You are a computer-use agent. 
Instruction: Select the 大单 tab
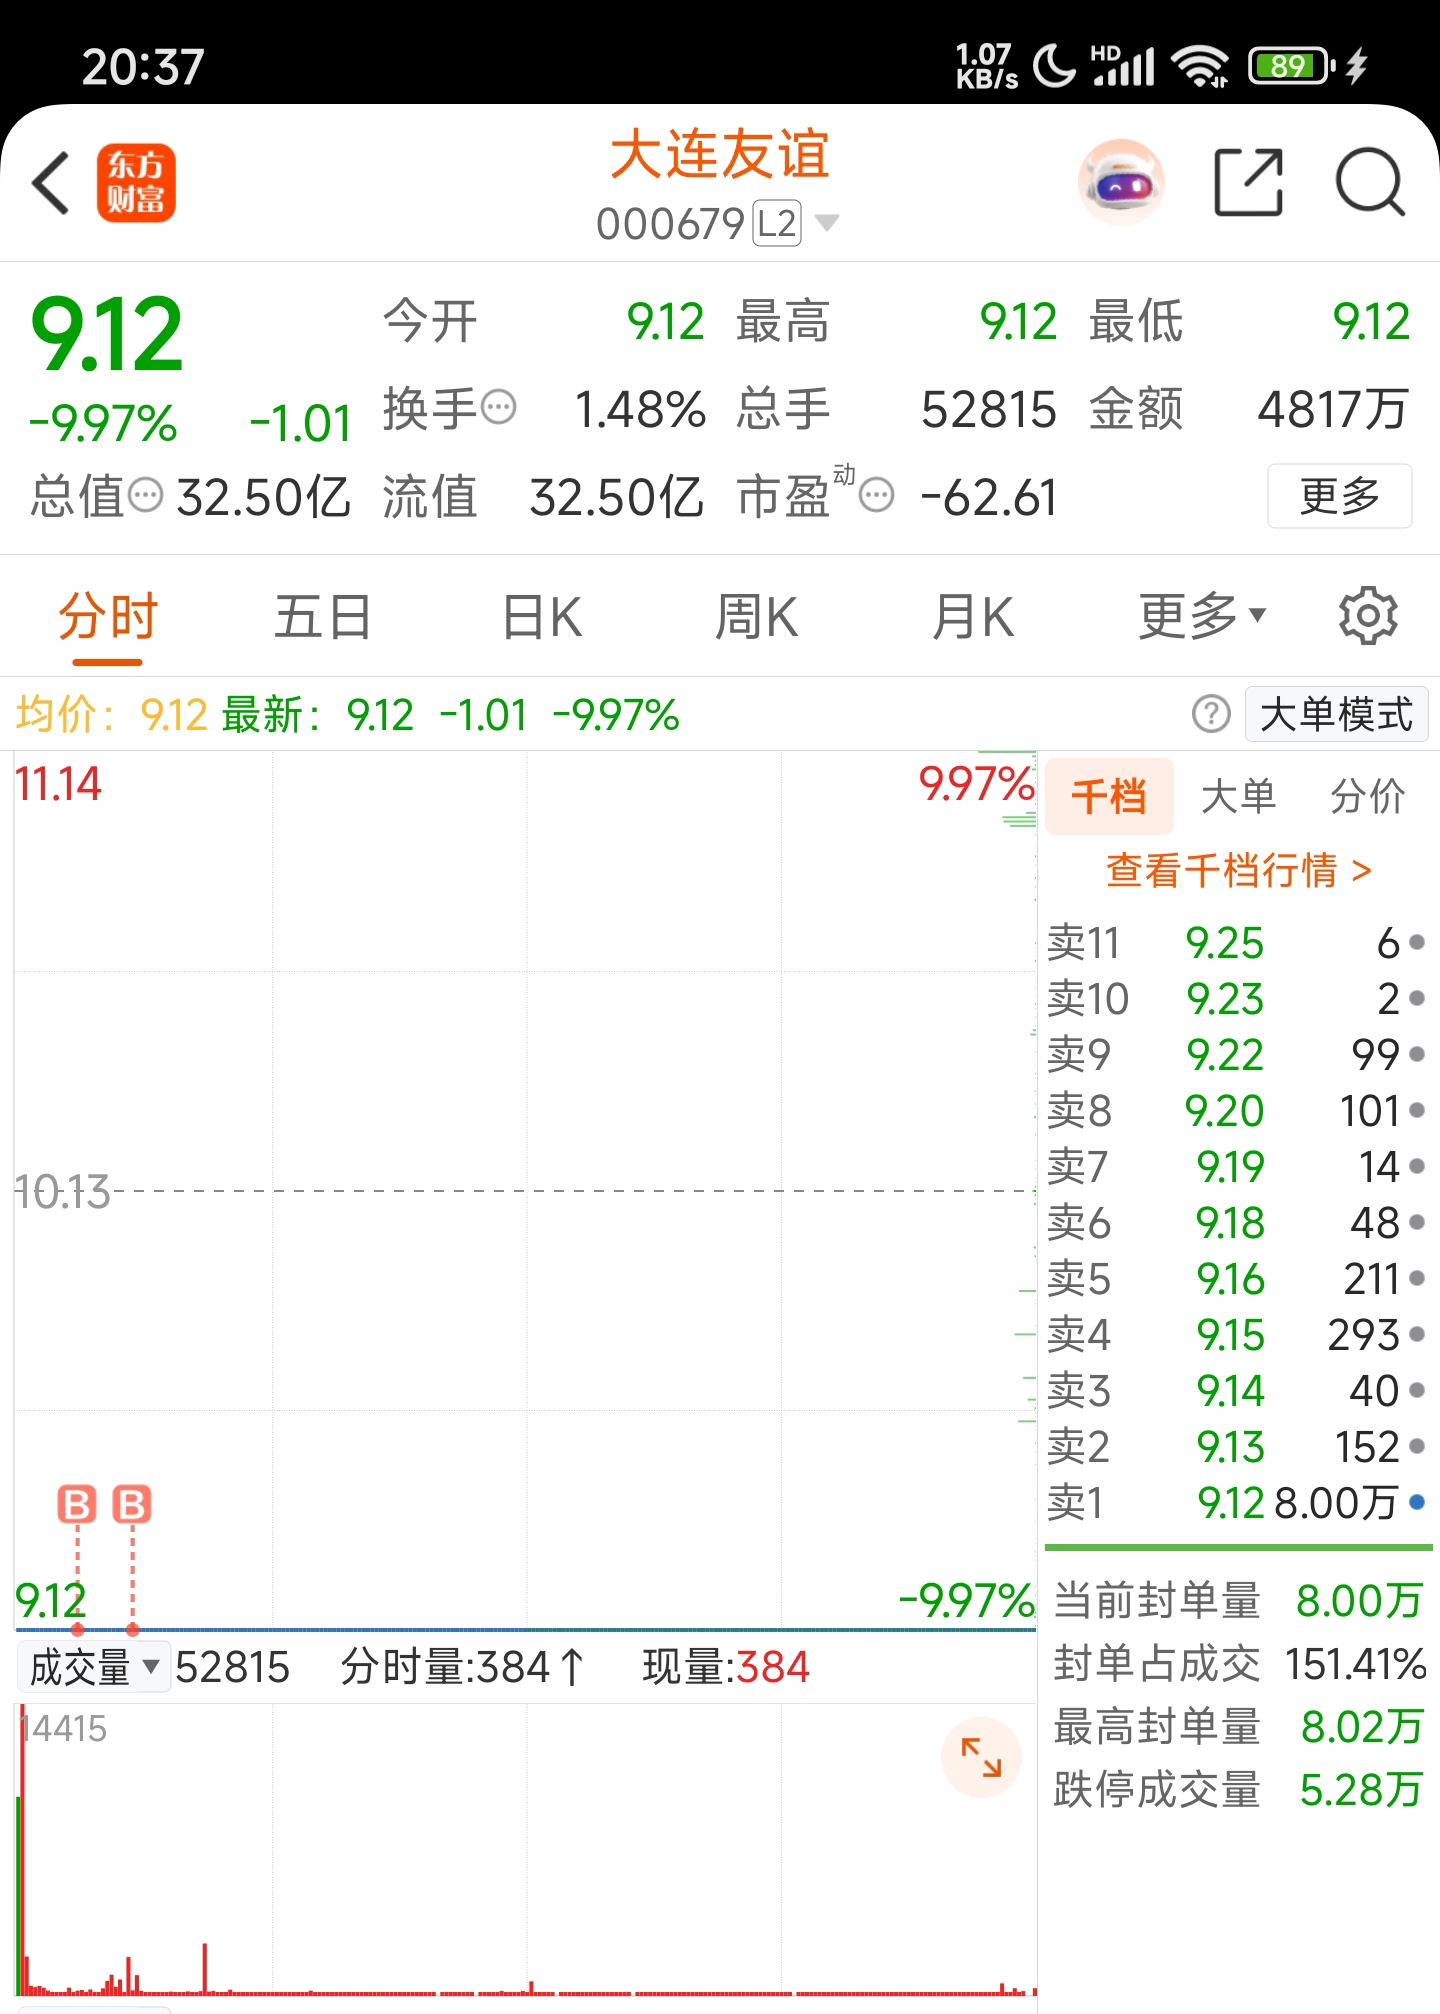1238,797
